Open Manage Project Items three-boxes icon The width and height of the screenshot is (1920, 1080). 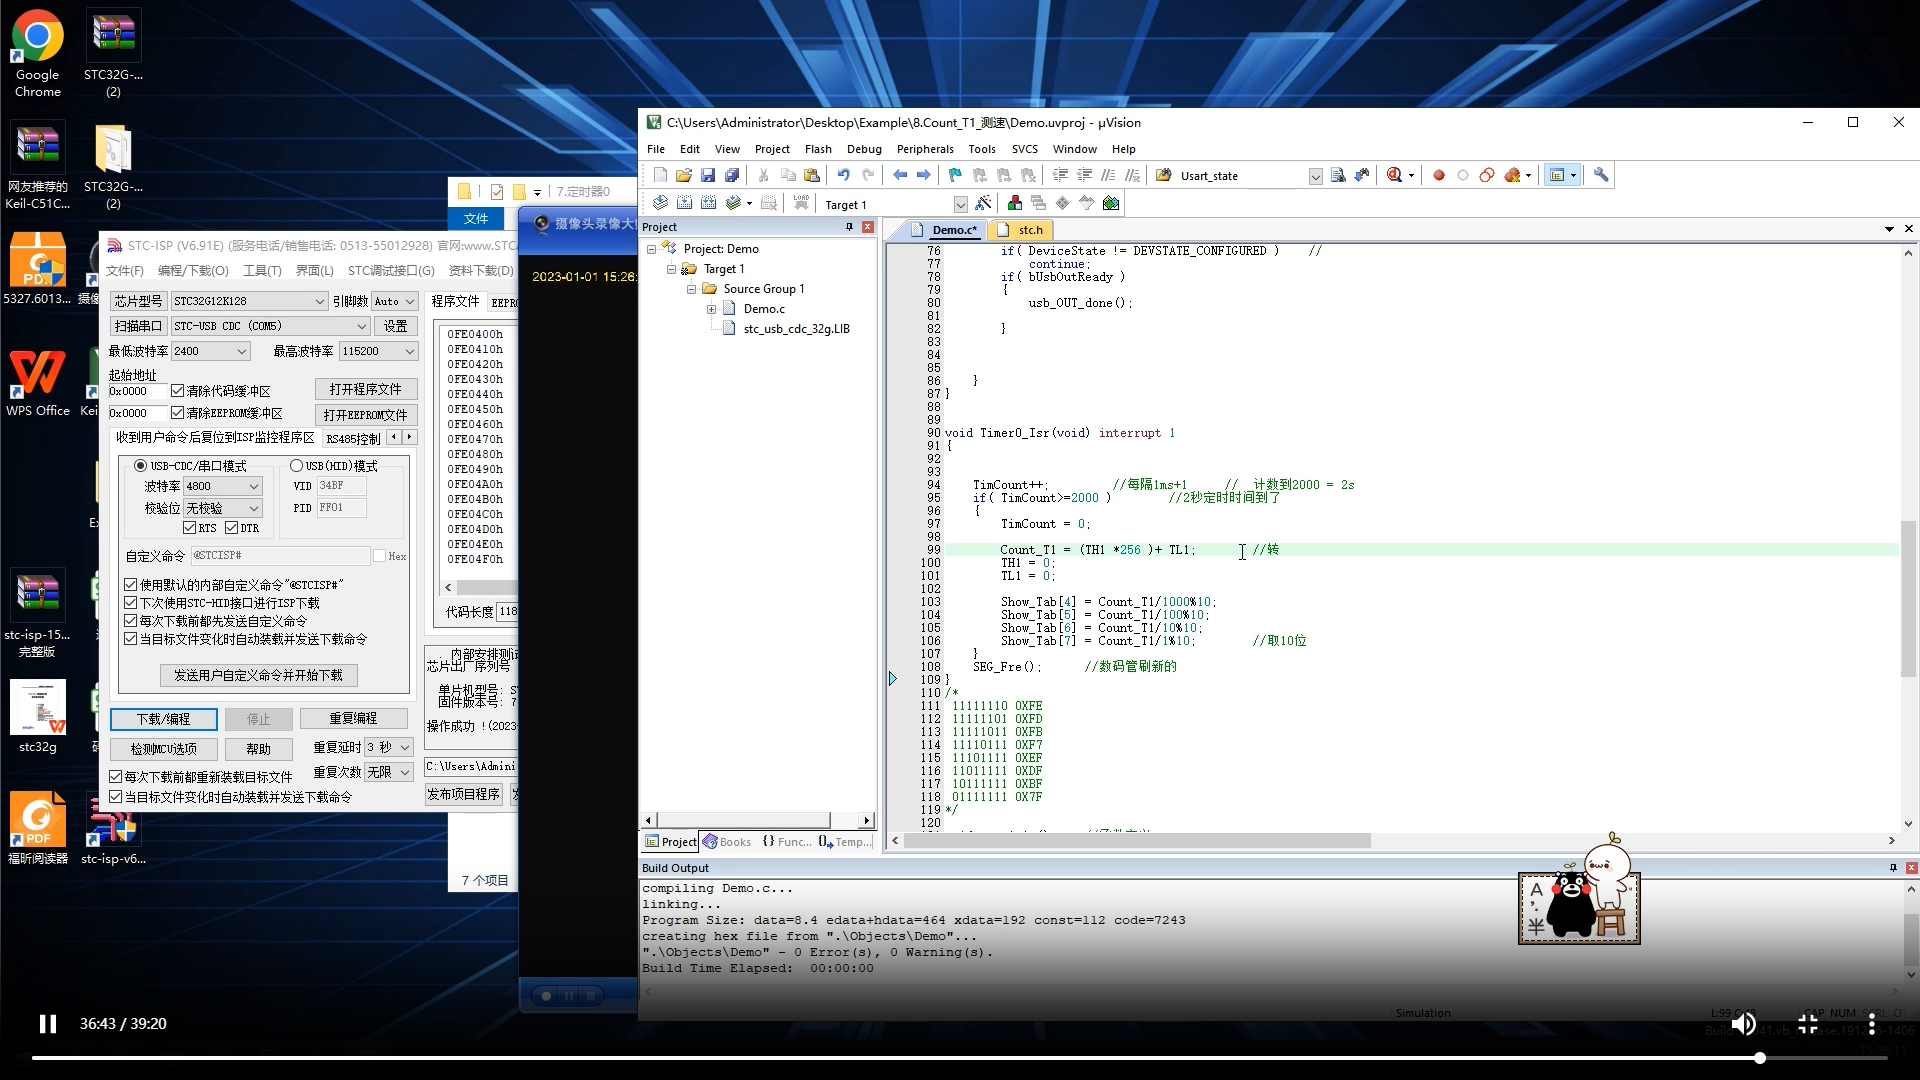(x=1015, y=203)
